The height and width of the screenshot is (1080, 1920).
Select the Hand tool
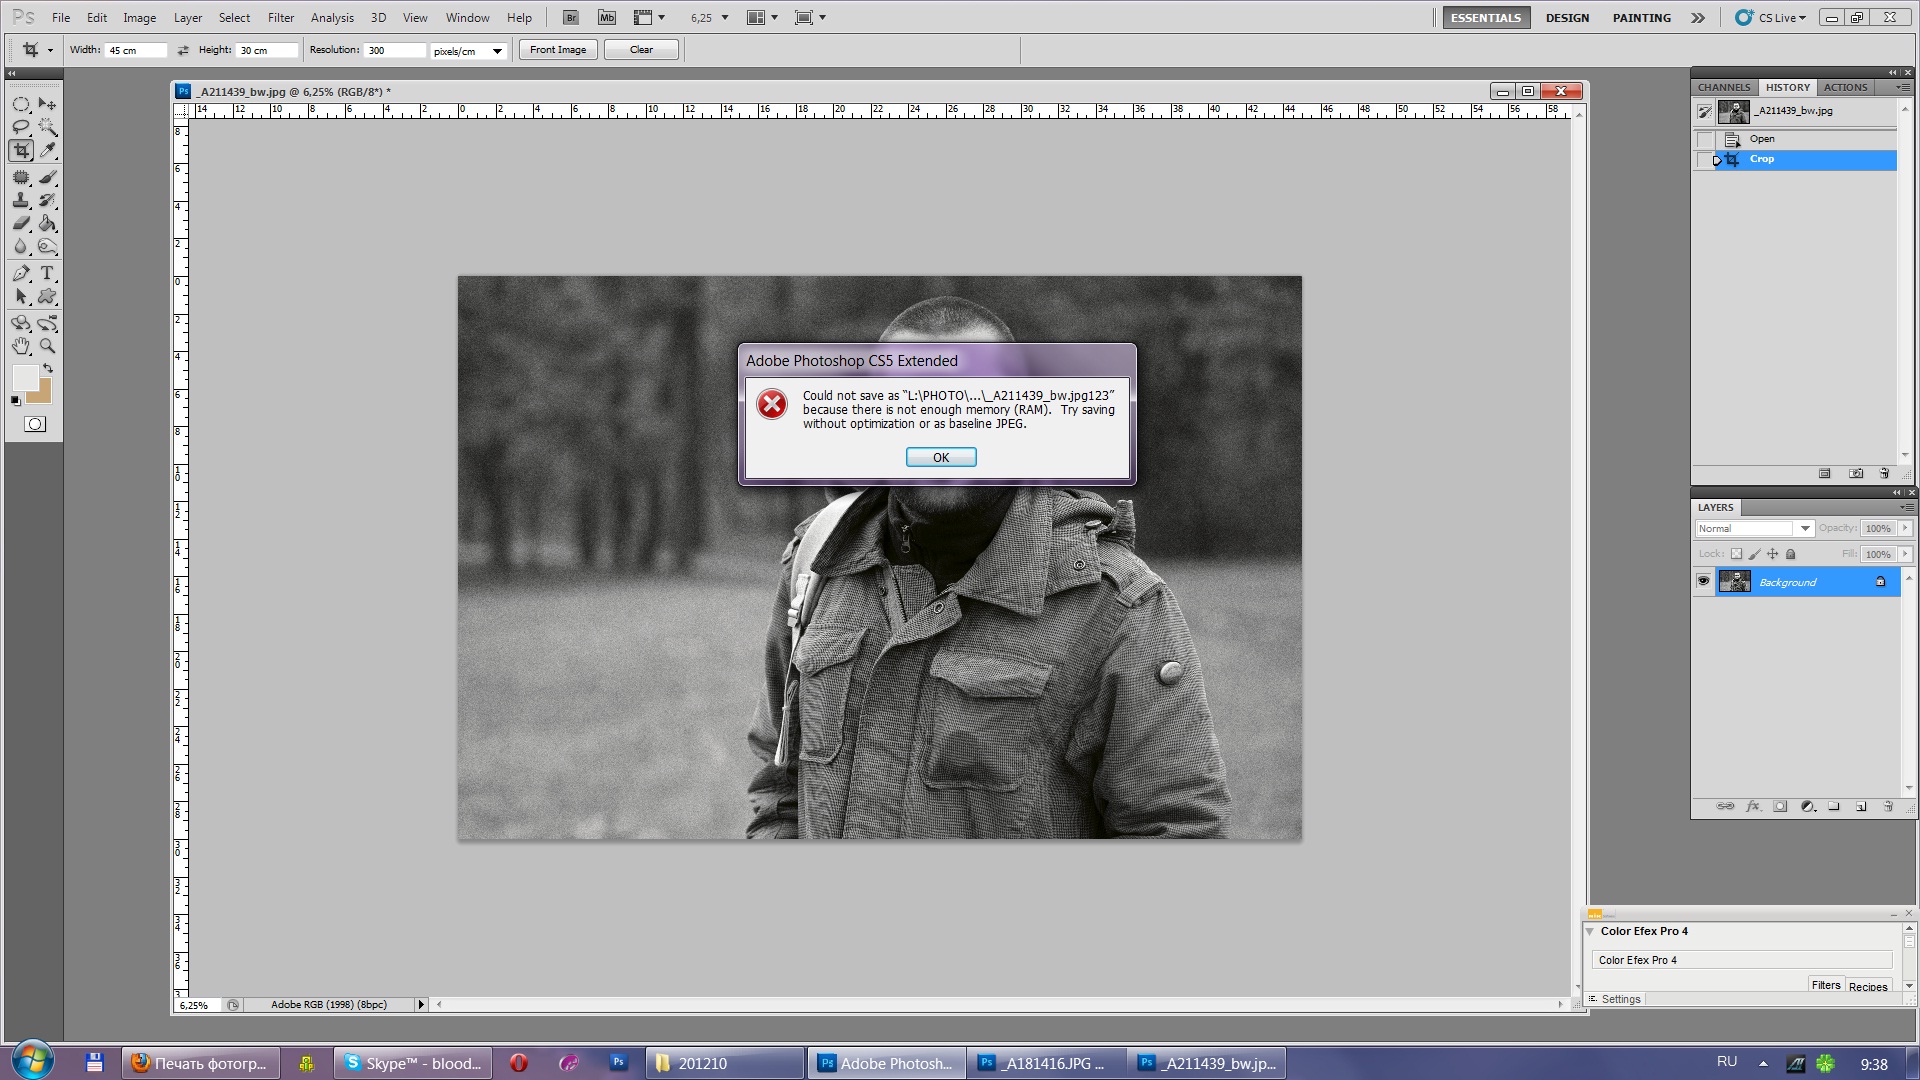[x=21, y=346]
